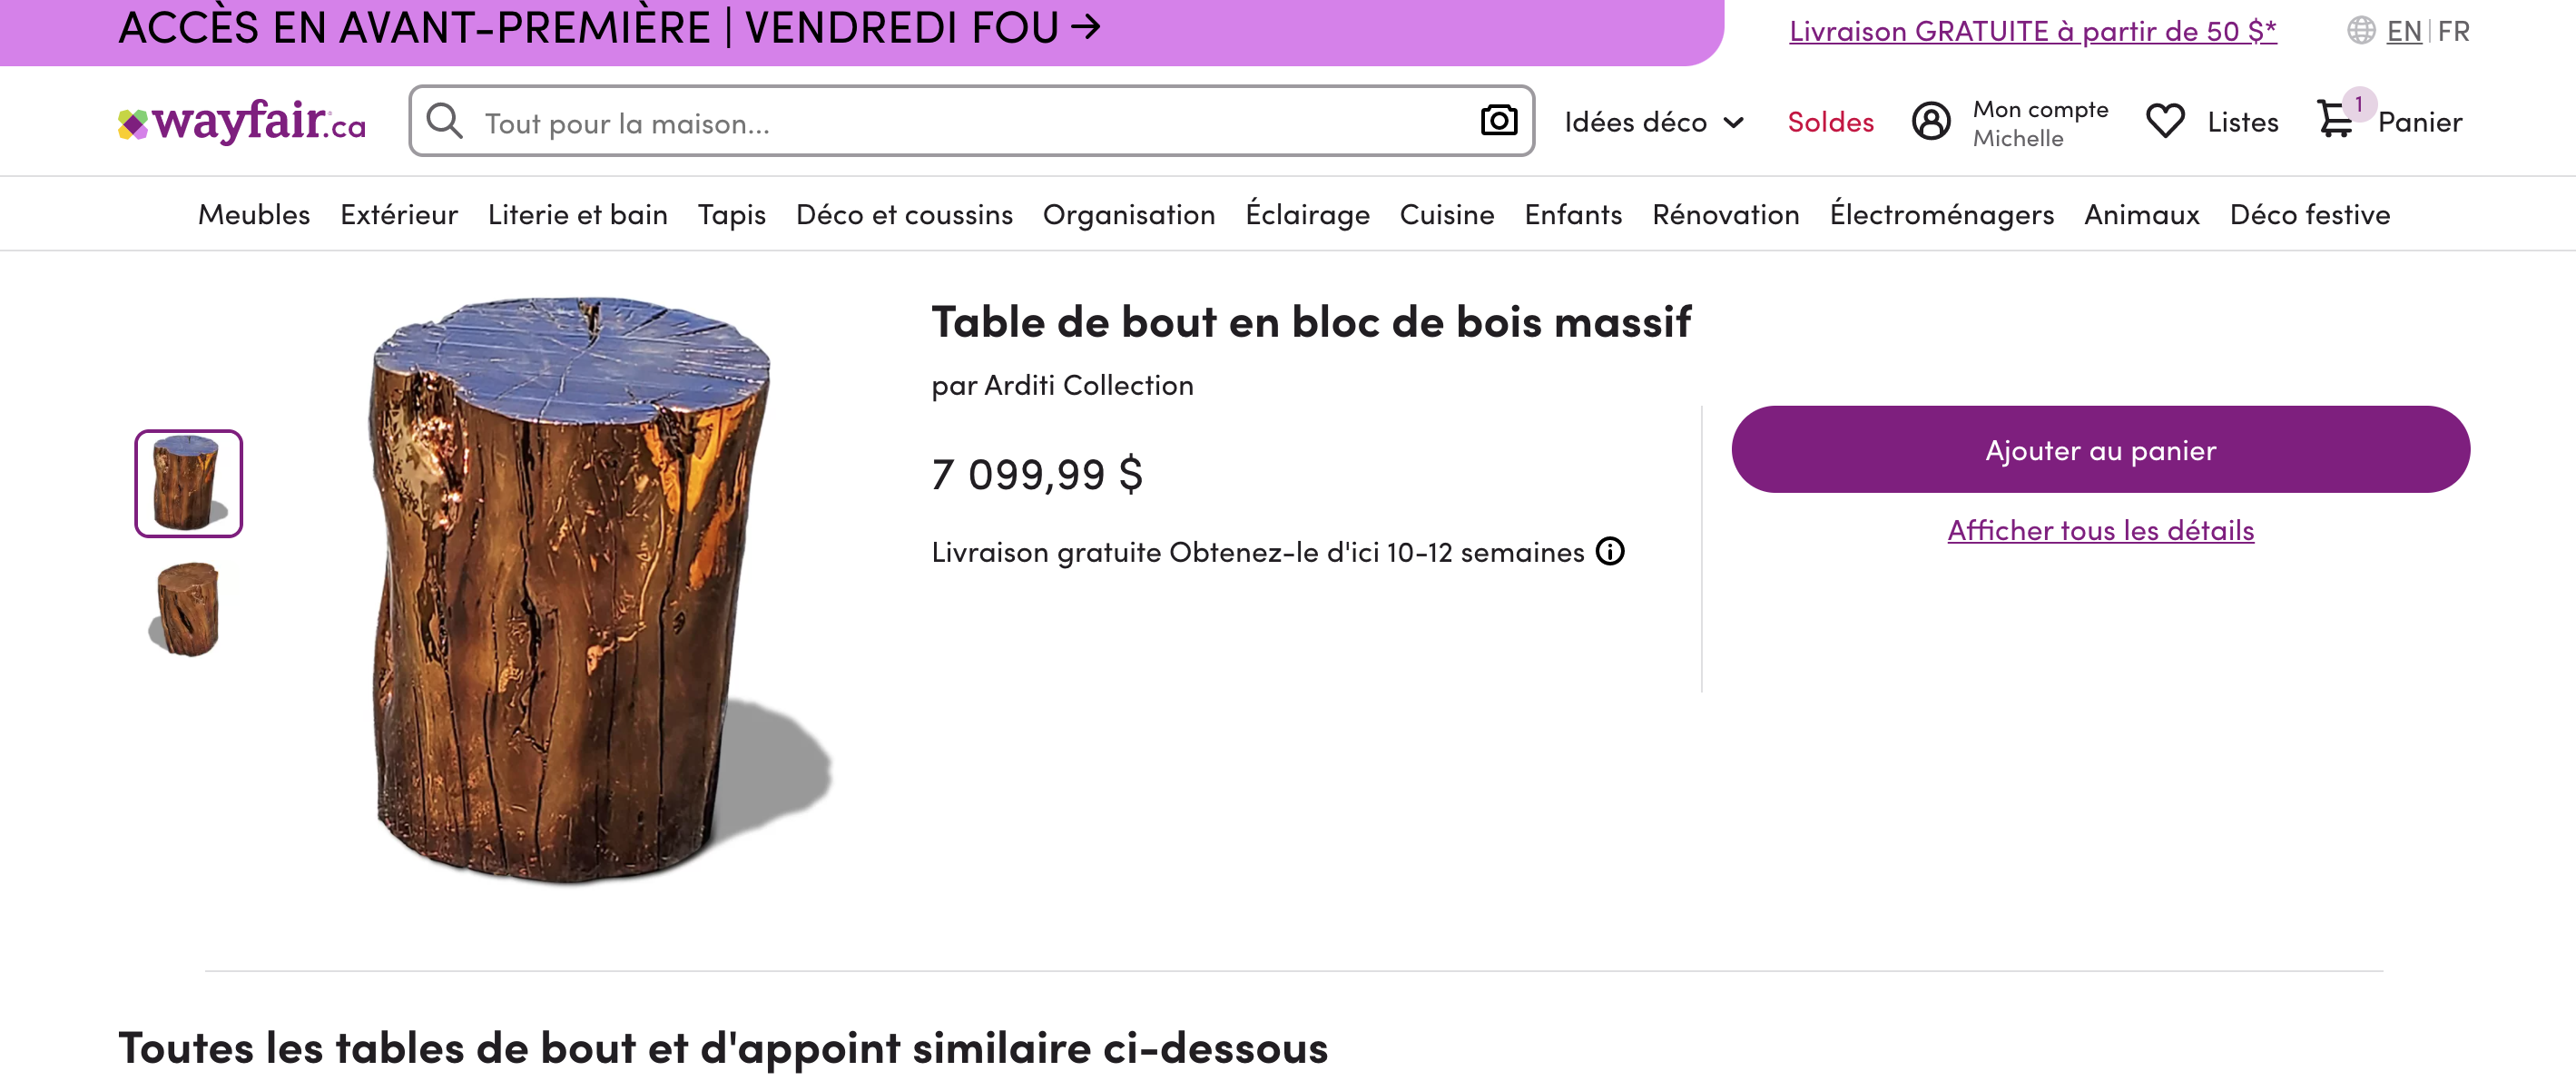
Task: Select the second product thumbnail
Action: tap(187, 609)
